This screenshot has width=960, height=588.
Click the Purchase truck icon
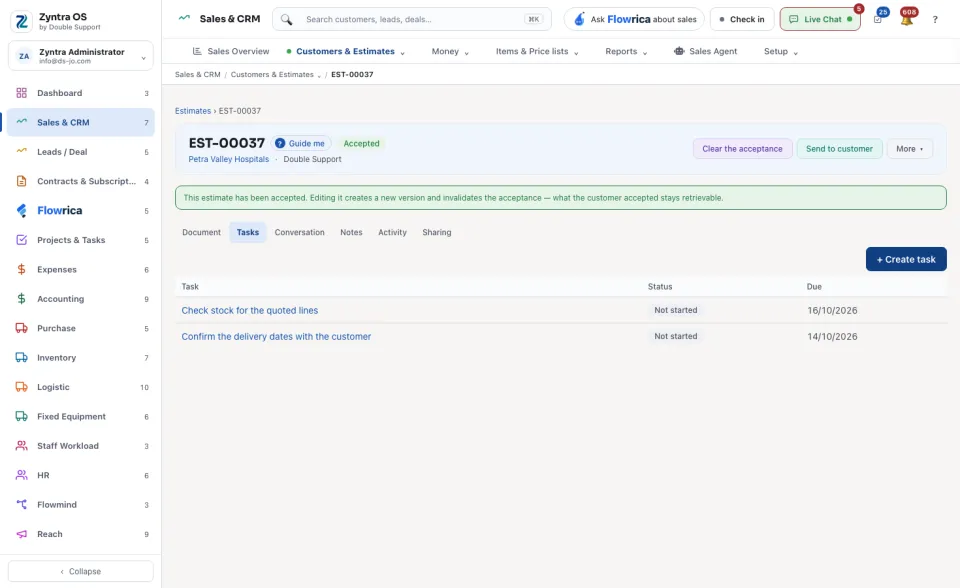pyautogui.click(x=21, y=328)
